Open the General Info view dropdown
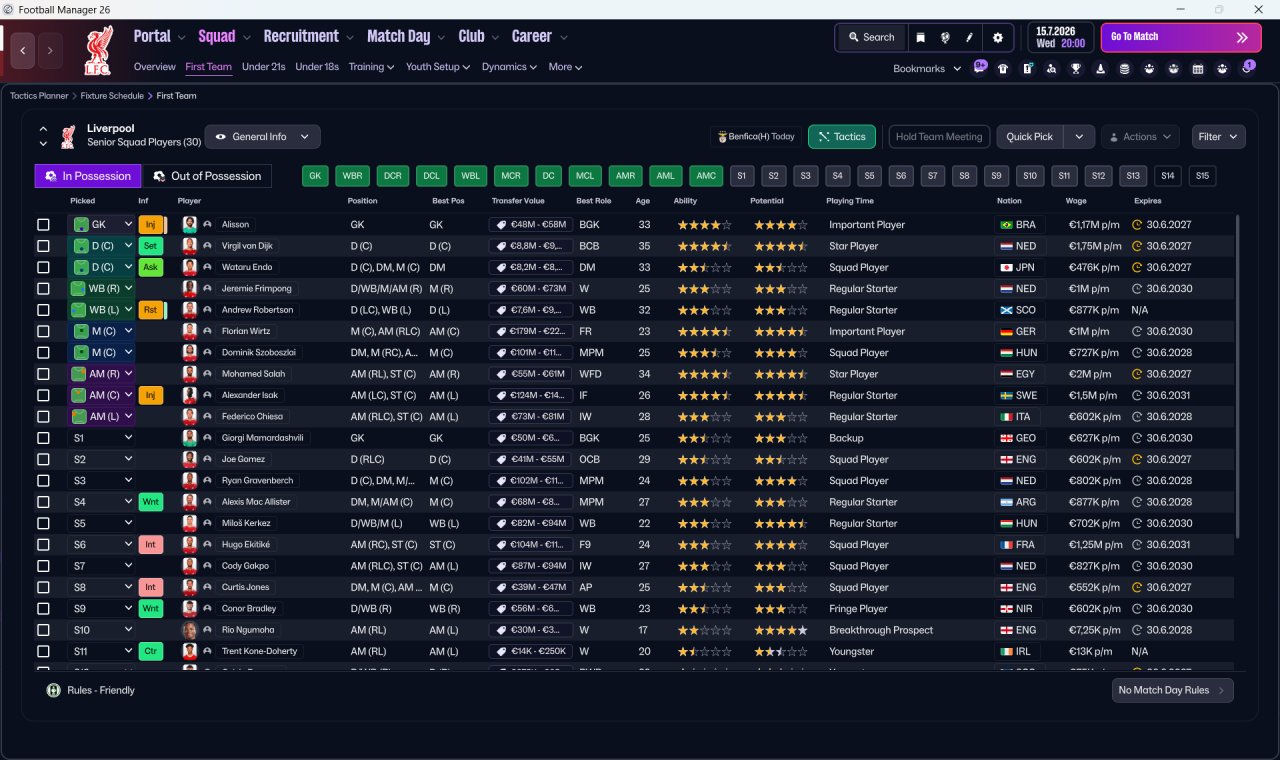1280x760 pixels. point(263,137)
